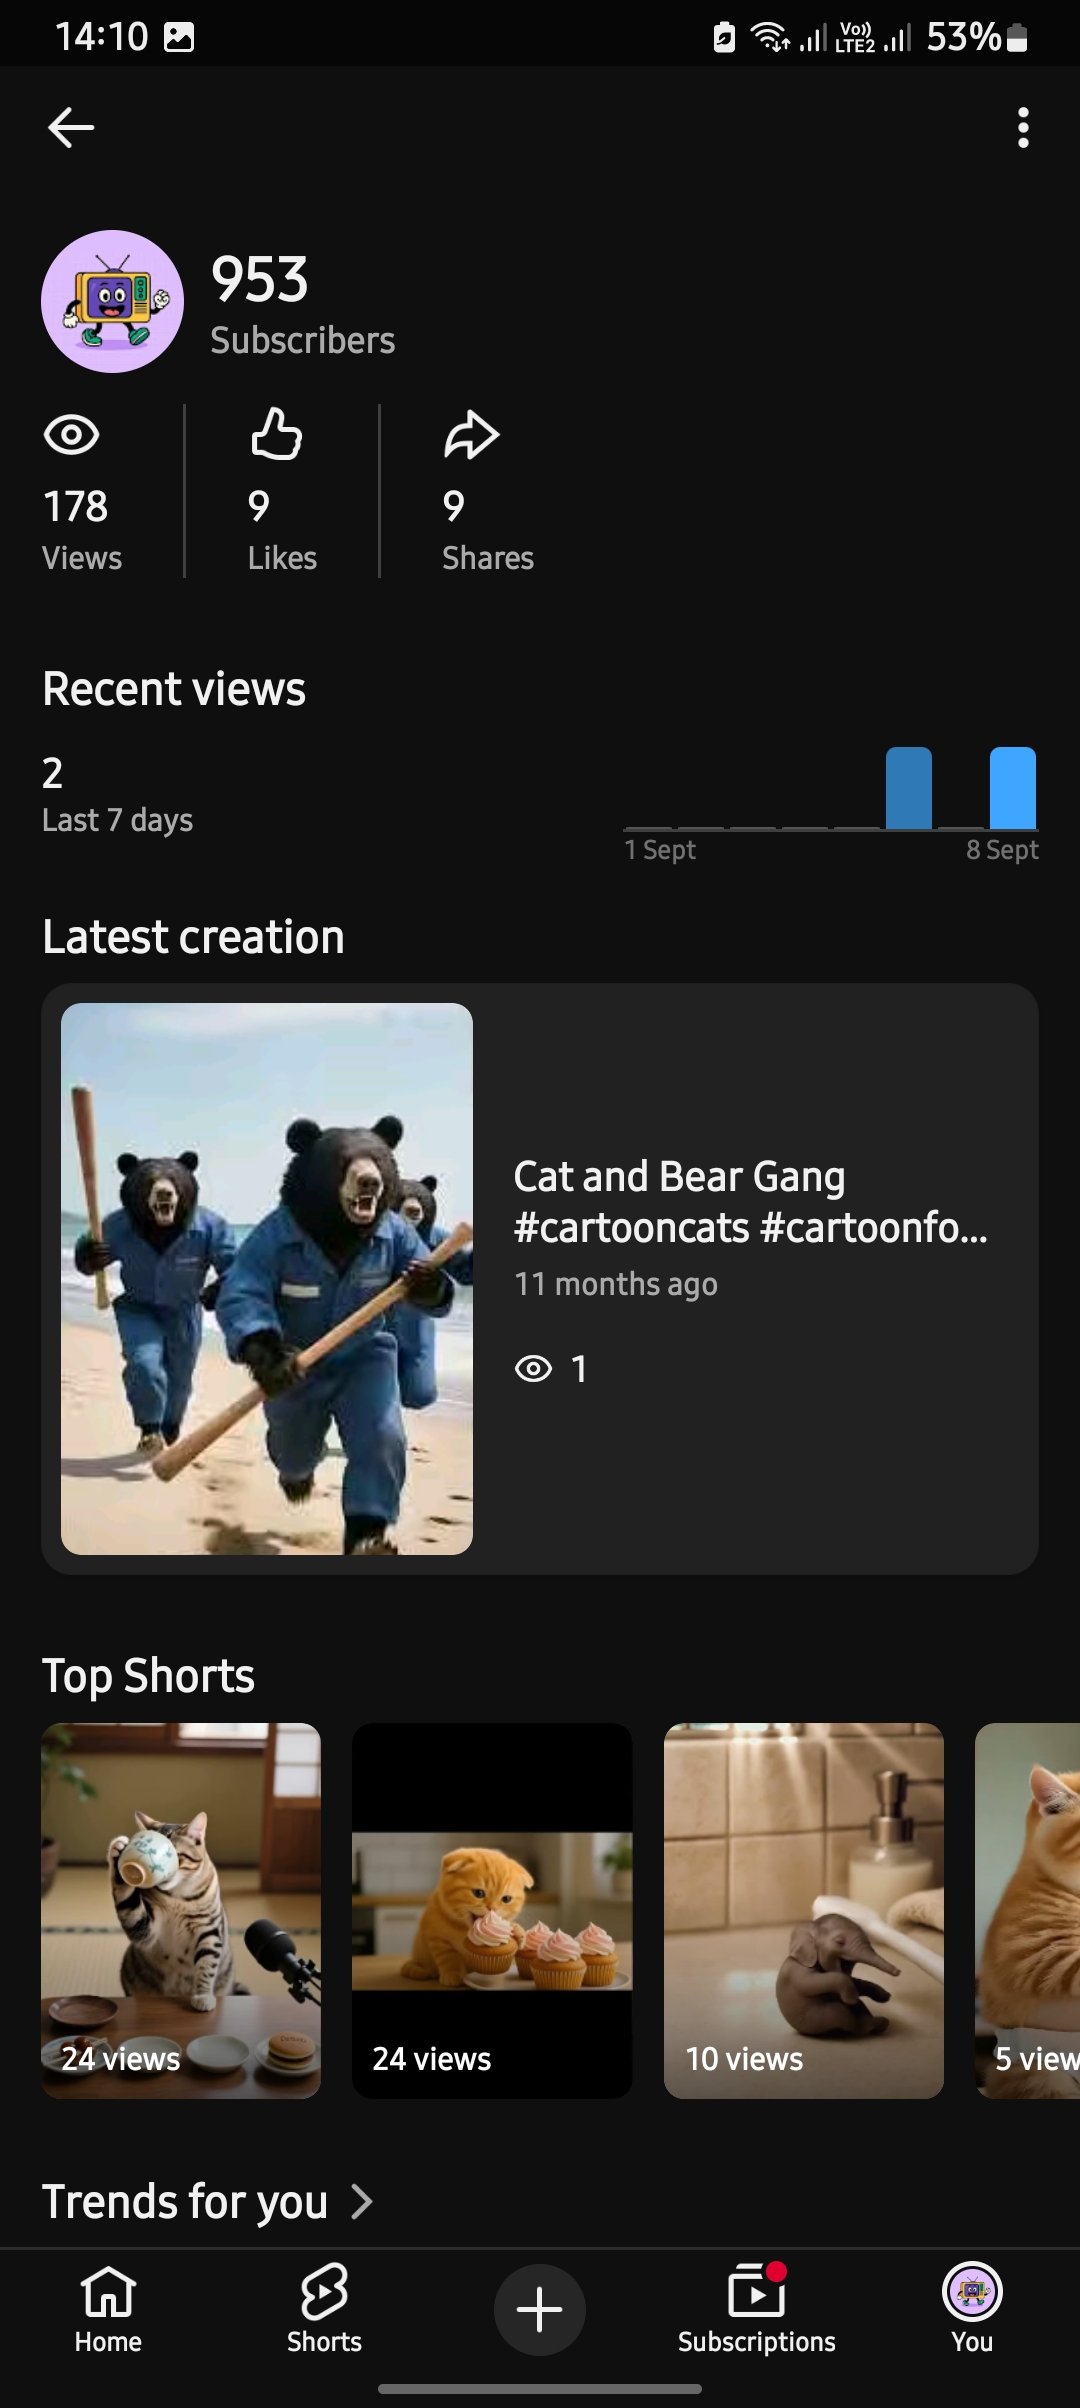Tap the battery 53% indicator
The image size is (1080, 2408).
point(977,37)
